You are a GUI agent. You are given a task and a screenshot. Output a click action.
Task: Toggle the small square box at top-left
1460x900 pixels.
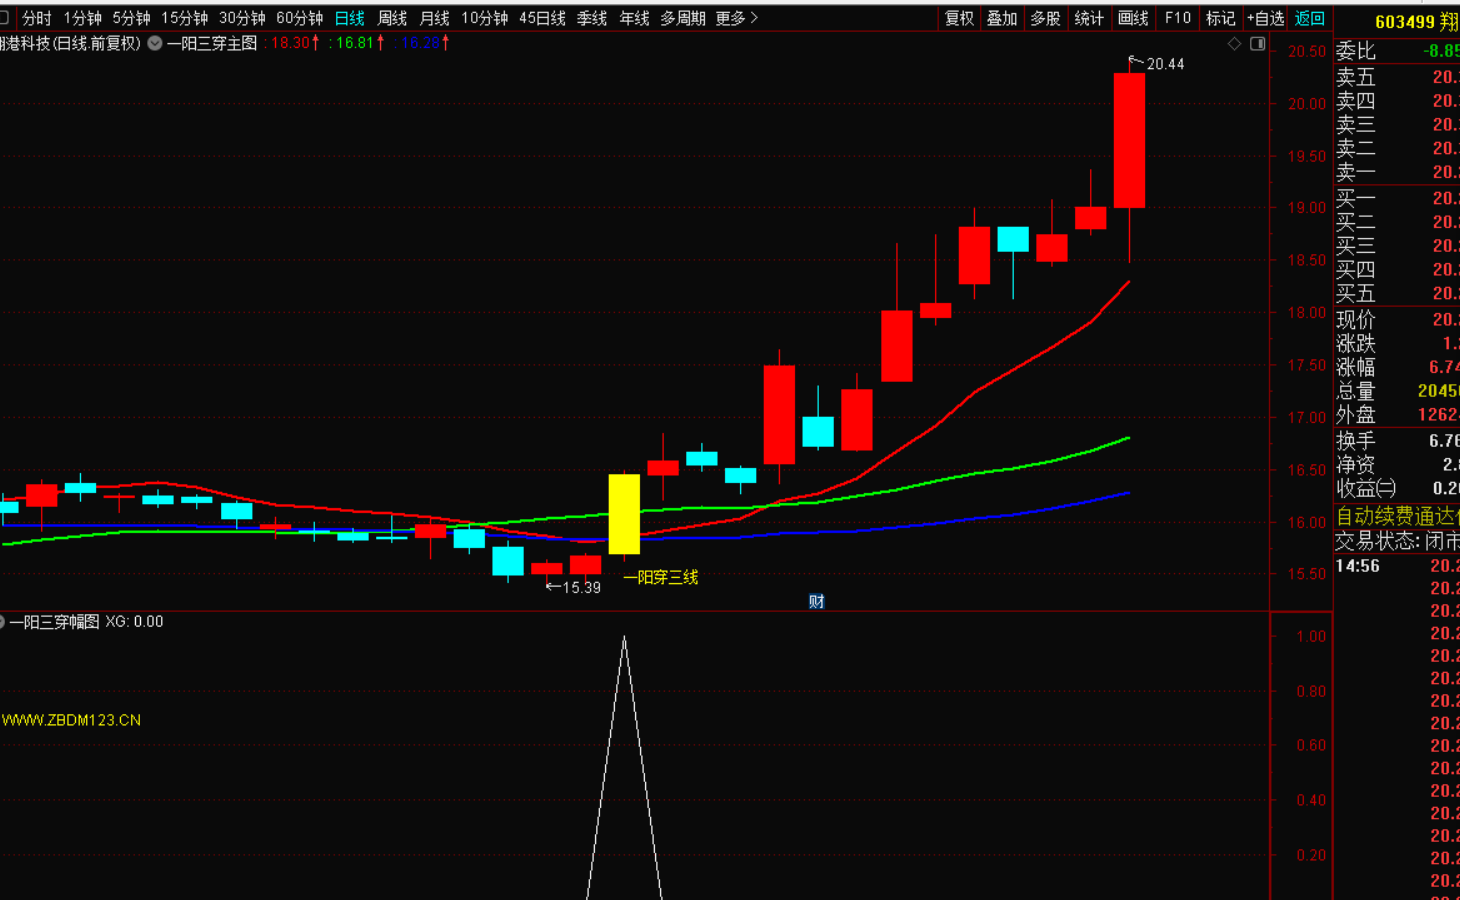point(4,18)
